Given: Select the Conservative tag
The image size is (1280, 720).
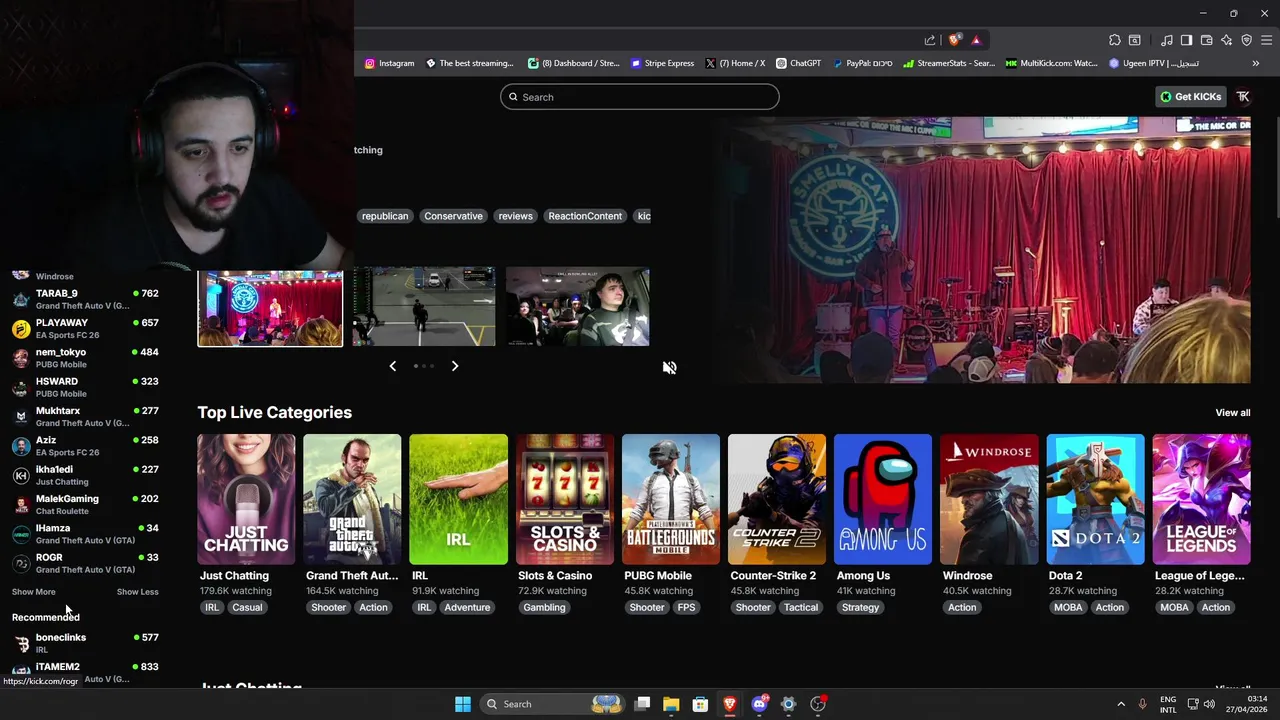Looking at the screenshot, I should pyautogui.click(x=453, y=216).
